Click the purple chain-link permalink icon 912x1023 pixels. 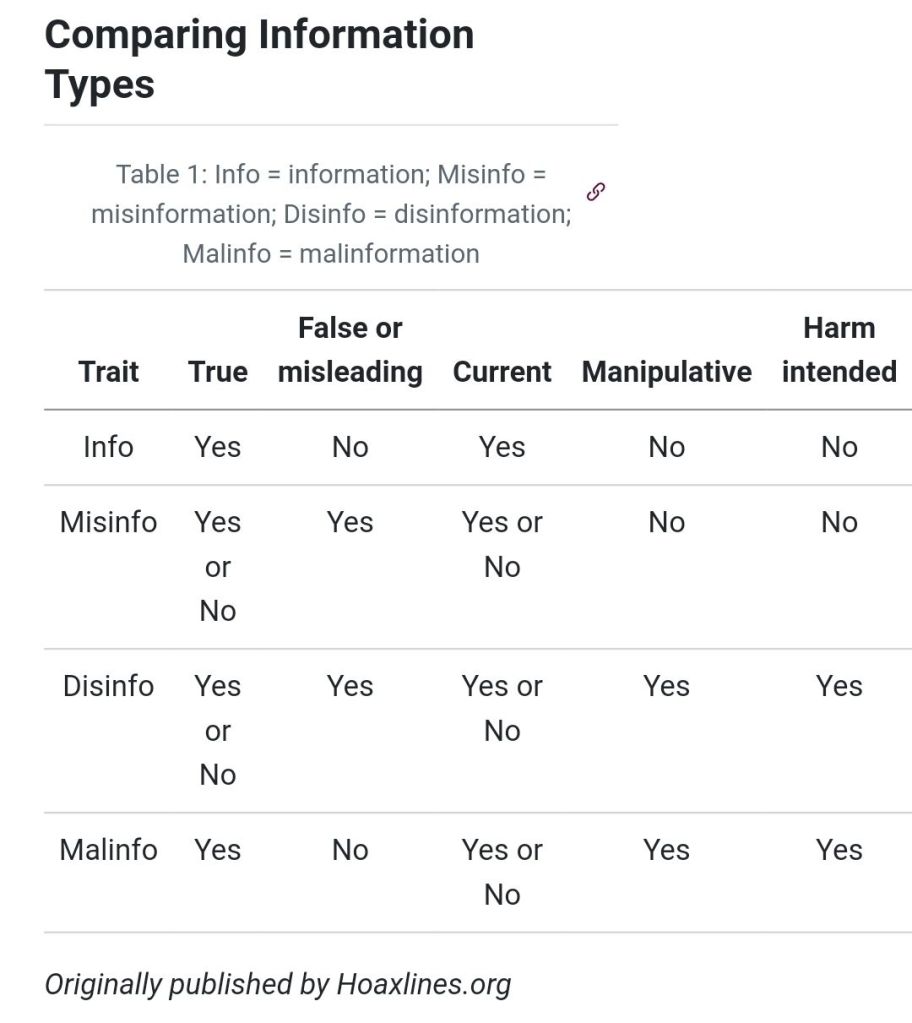click(596, 191)
